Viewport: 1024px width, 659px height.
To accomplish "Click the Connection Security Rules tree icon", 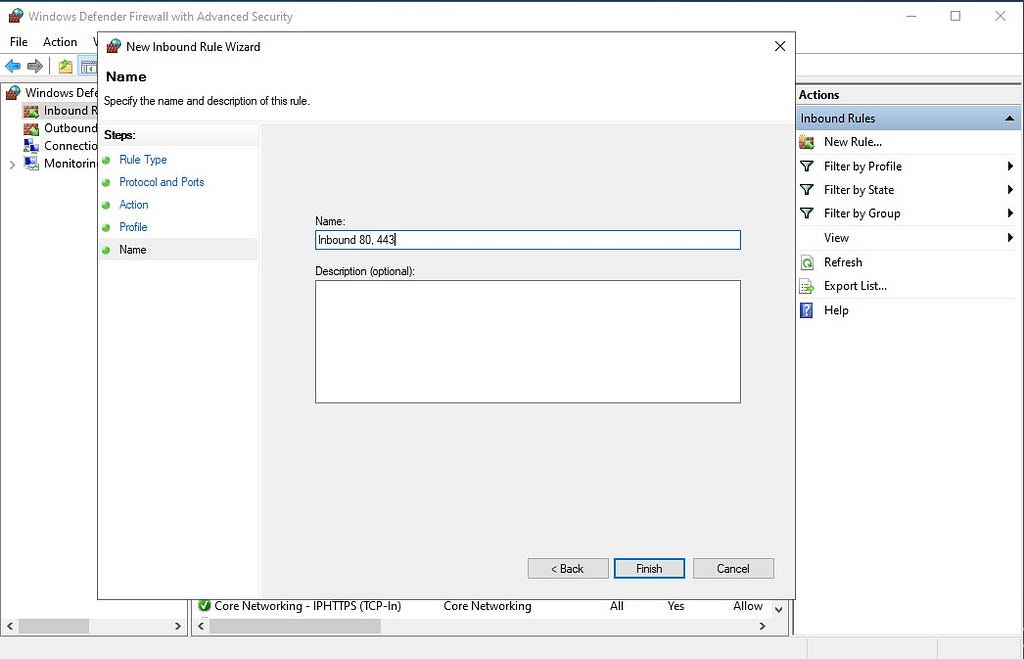I will click(x=31, y=146).
